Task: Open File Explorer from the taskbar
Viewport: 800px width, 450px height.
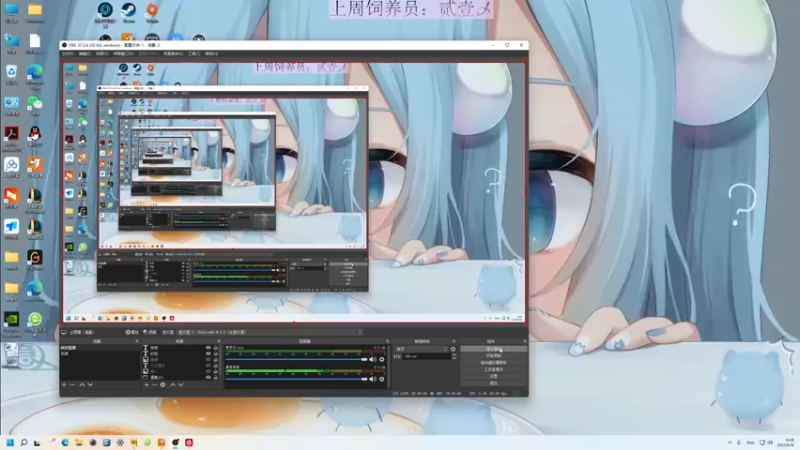Action: click(x=79, y=442)
